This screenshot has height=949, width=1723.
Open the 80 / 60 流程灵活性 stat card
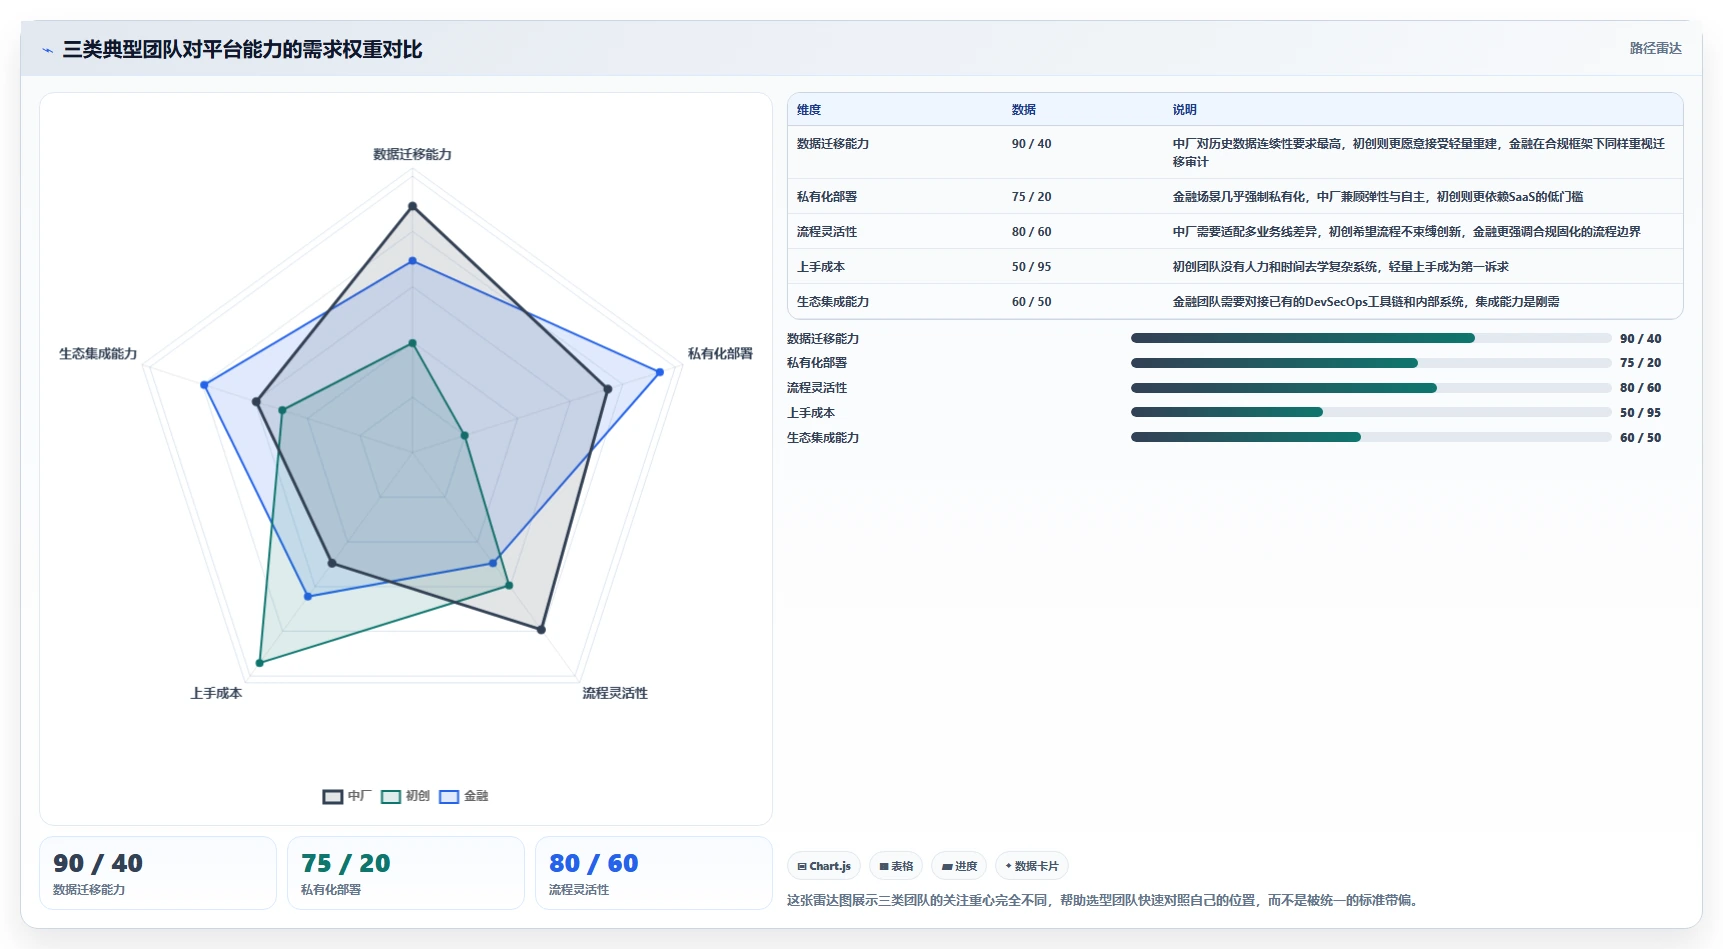click(x=654, y=873)
